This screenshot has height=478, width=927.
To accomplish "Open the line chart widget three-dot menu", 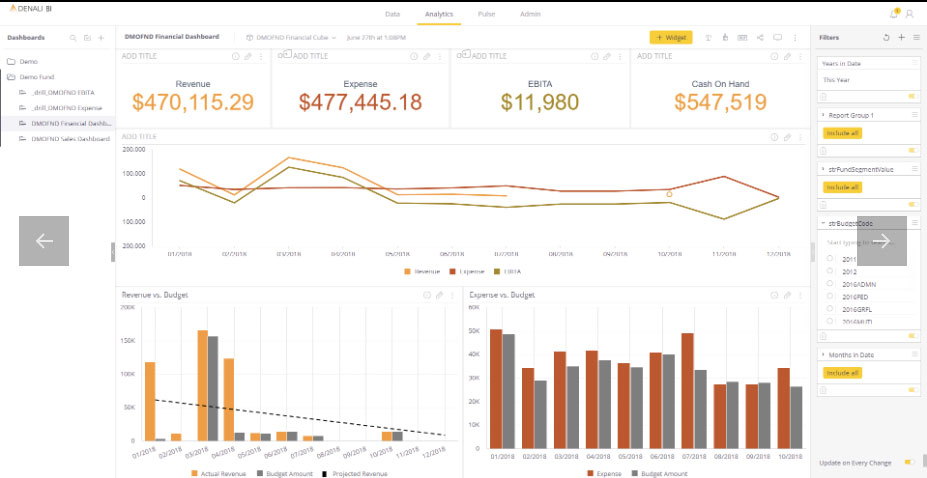I will (800, 137).
